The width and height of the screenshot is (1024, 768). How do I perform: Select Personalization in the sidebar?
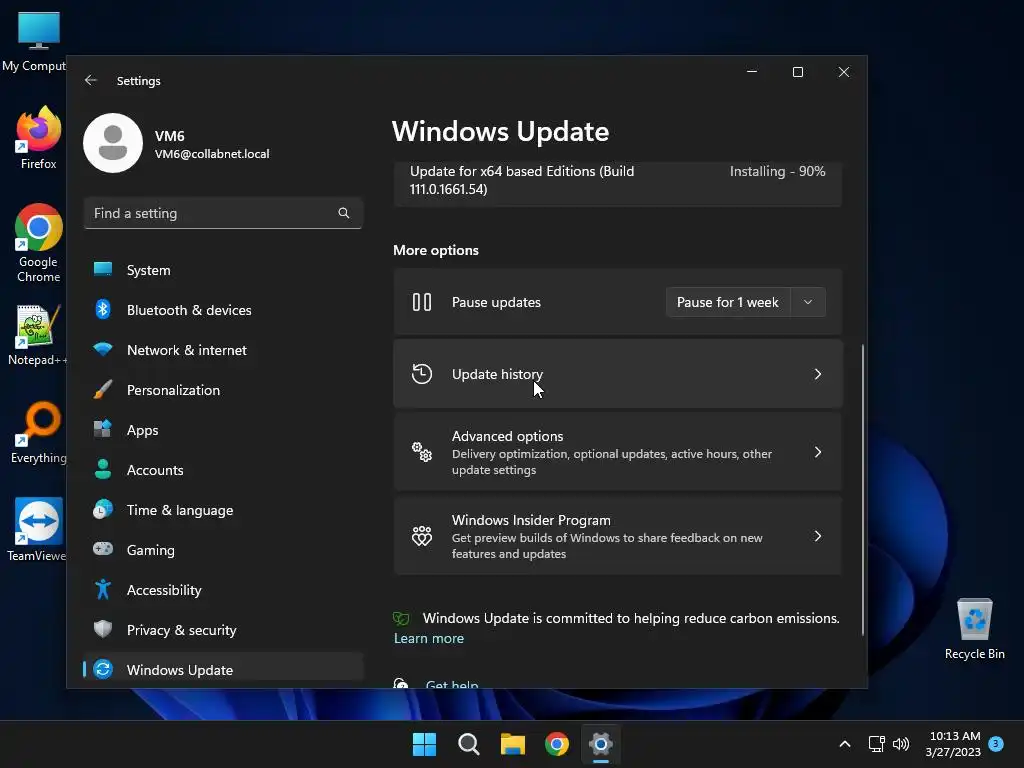coord(223,390)
